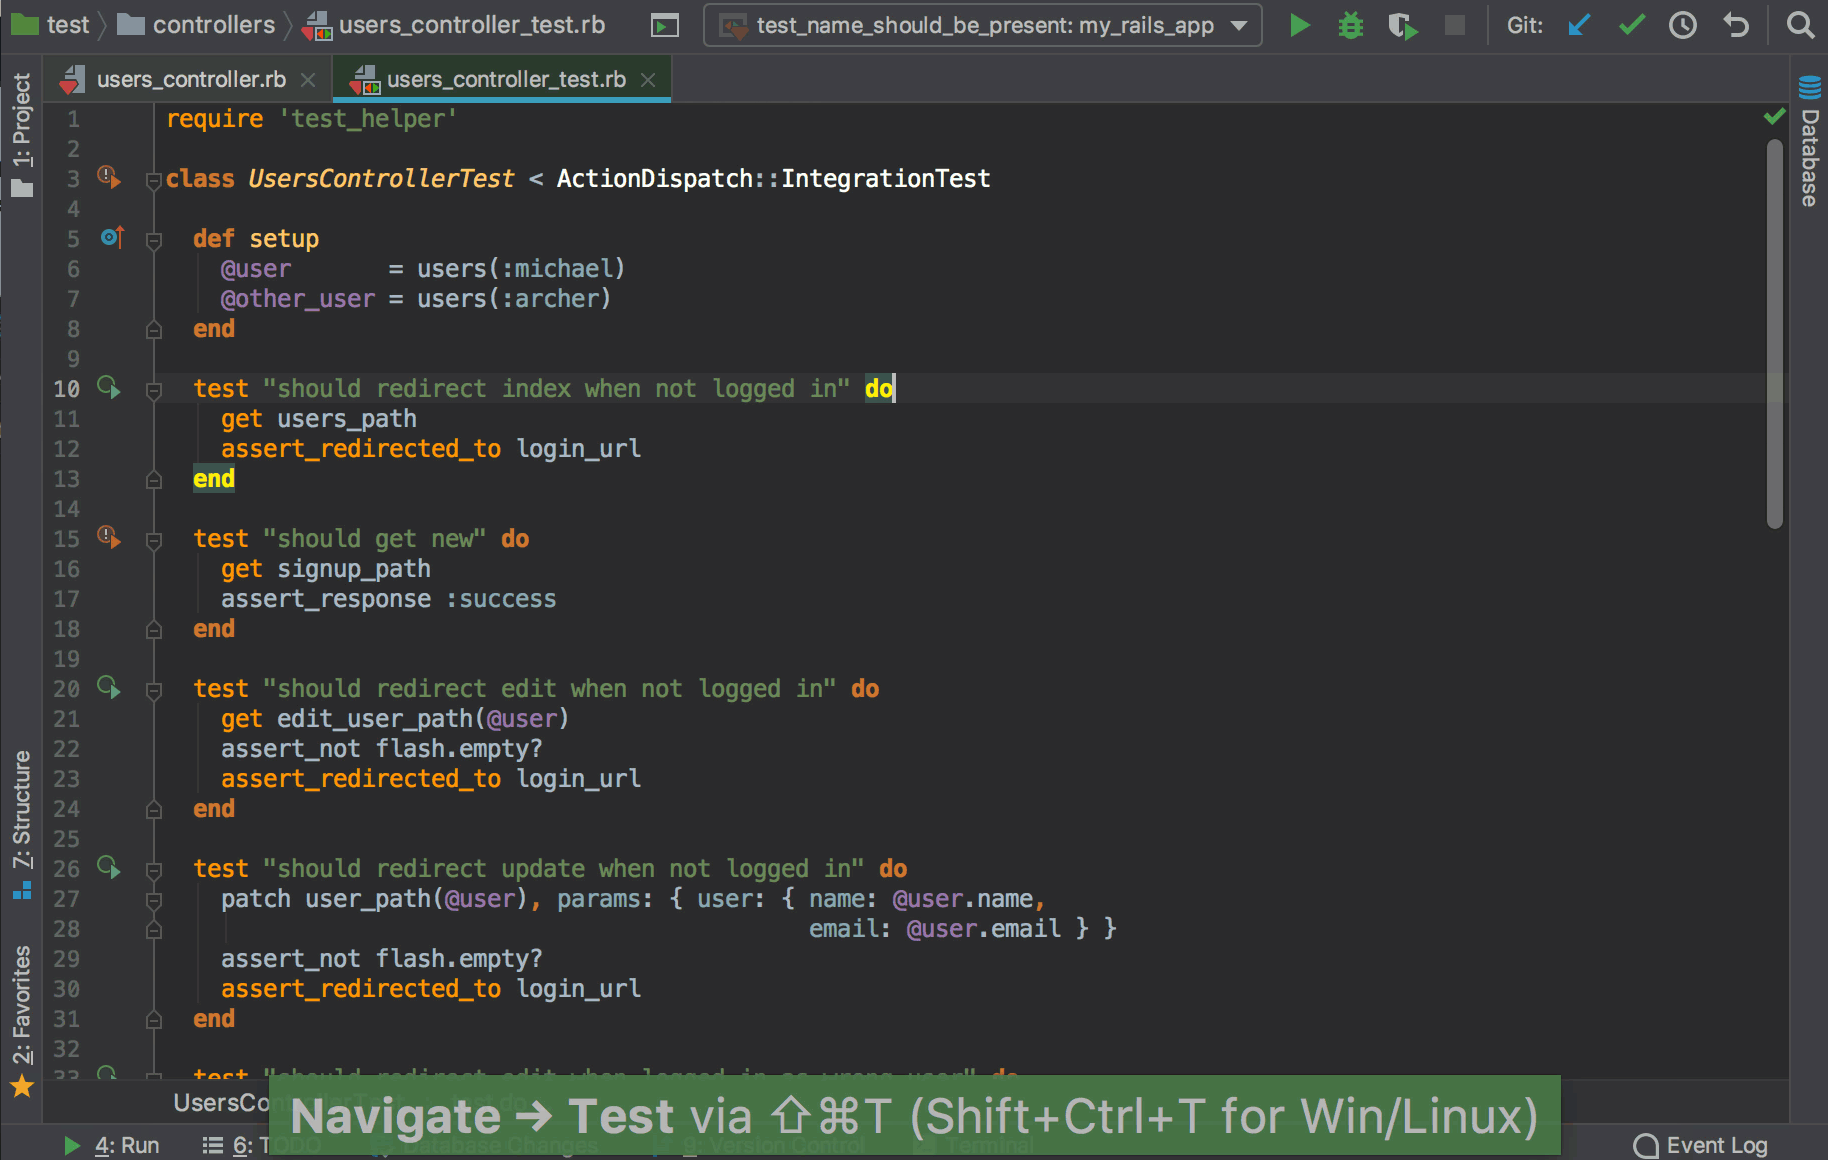Collapse test block fold on line 10

154,391
